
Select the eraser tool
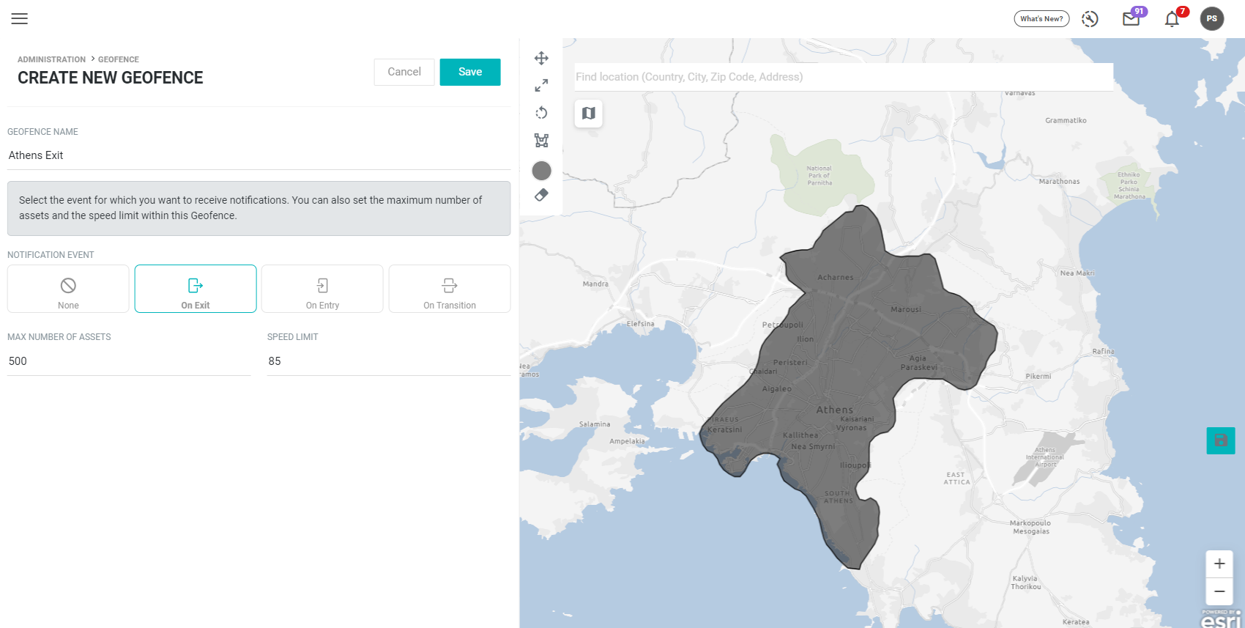pos(541,195)
